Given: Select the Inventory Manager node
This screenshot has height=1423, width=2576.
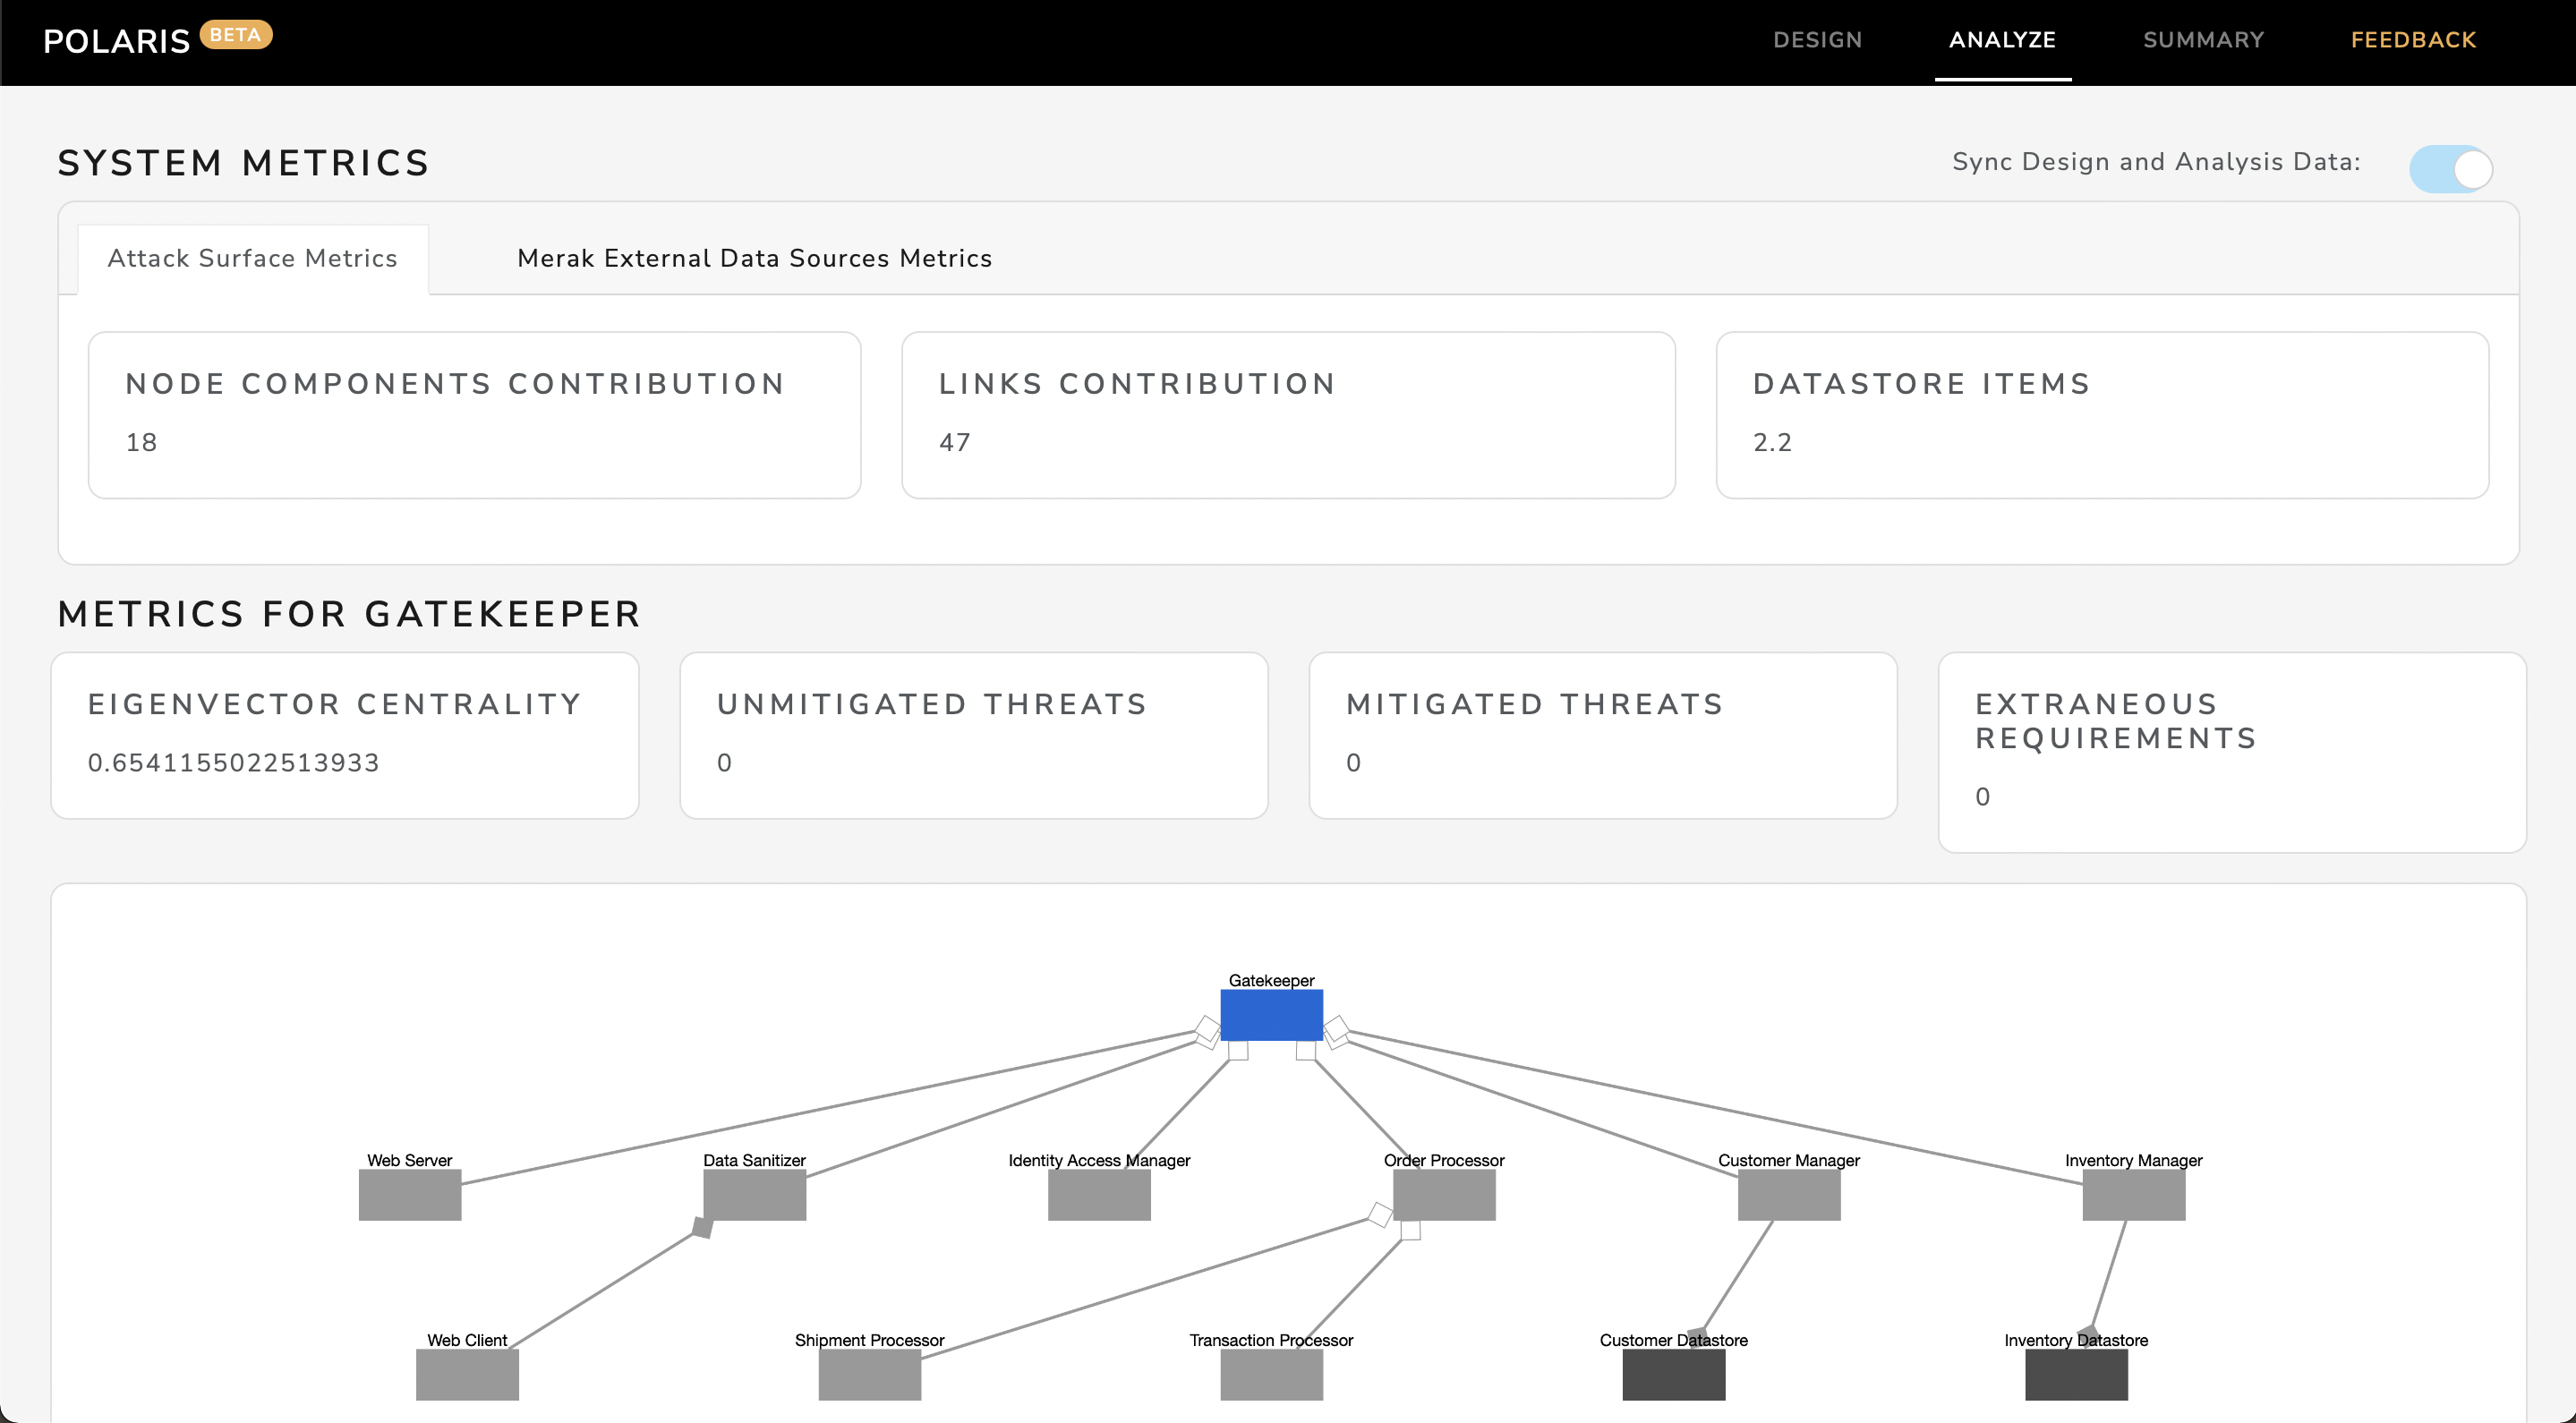Looking at the screenshot, I should (2133, 1195).
